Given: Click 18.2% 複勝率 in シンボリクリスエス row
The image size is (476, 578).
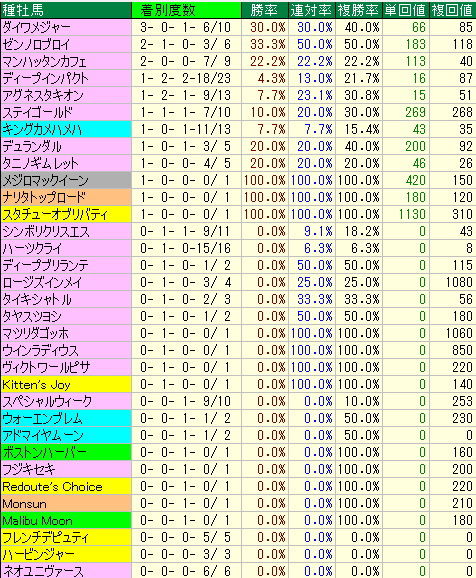Looking at the screenshot, I should click(x=362, y=231).
